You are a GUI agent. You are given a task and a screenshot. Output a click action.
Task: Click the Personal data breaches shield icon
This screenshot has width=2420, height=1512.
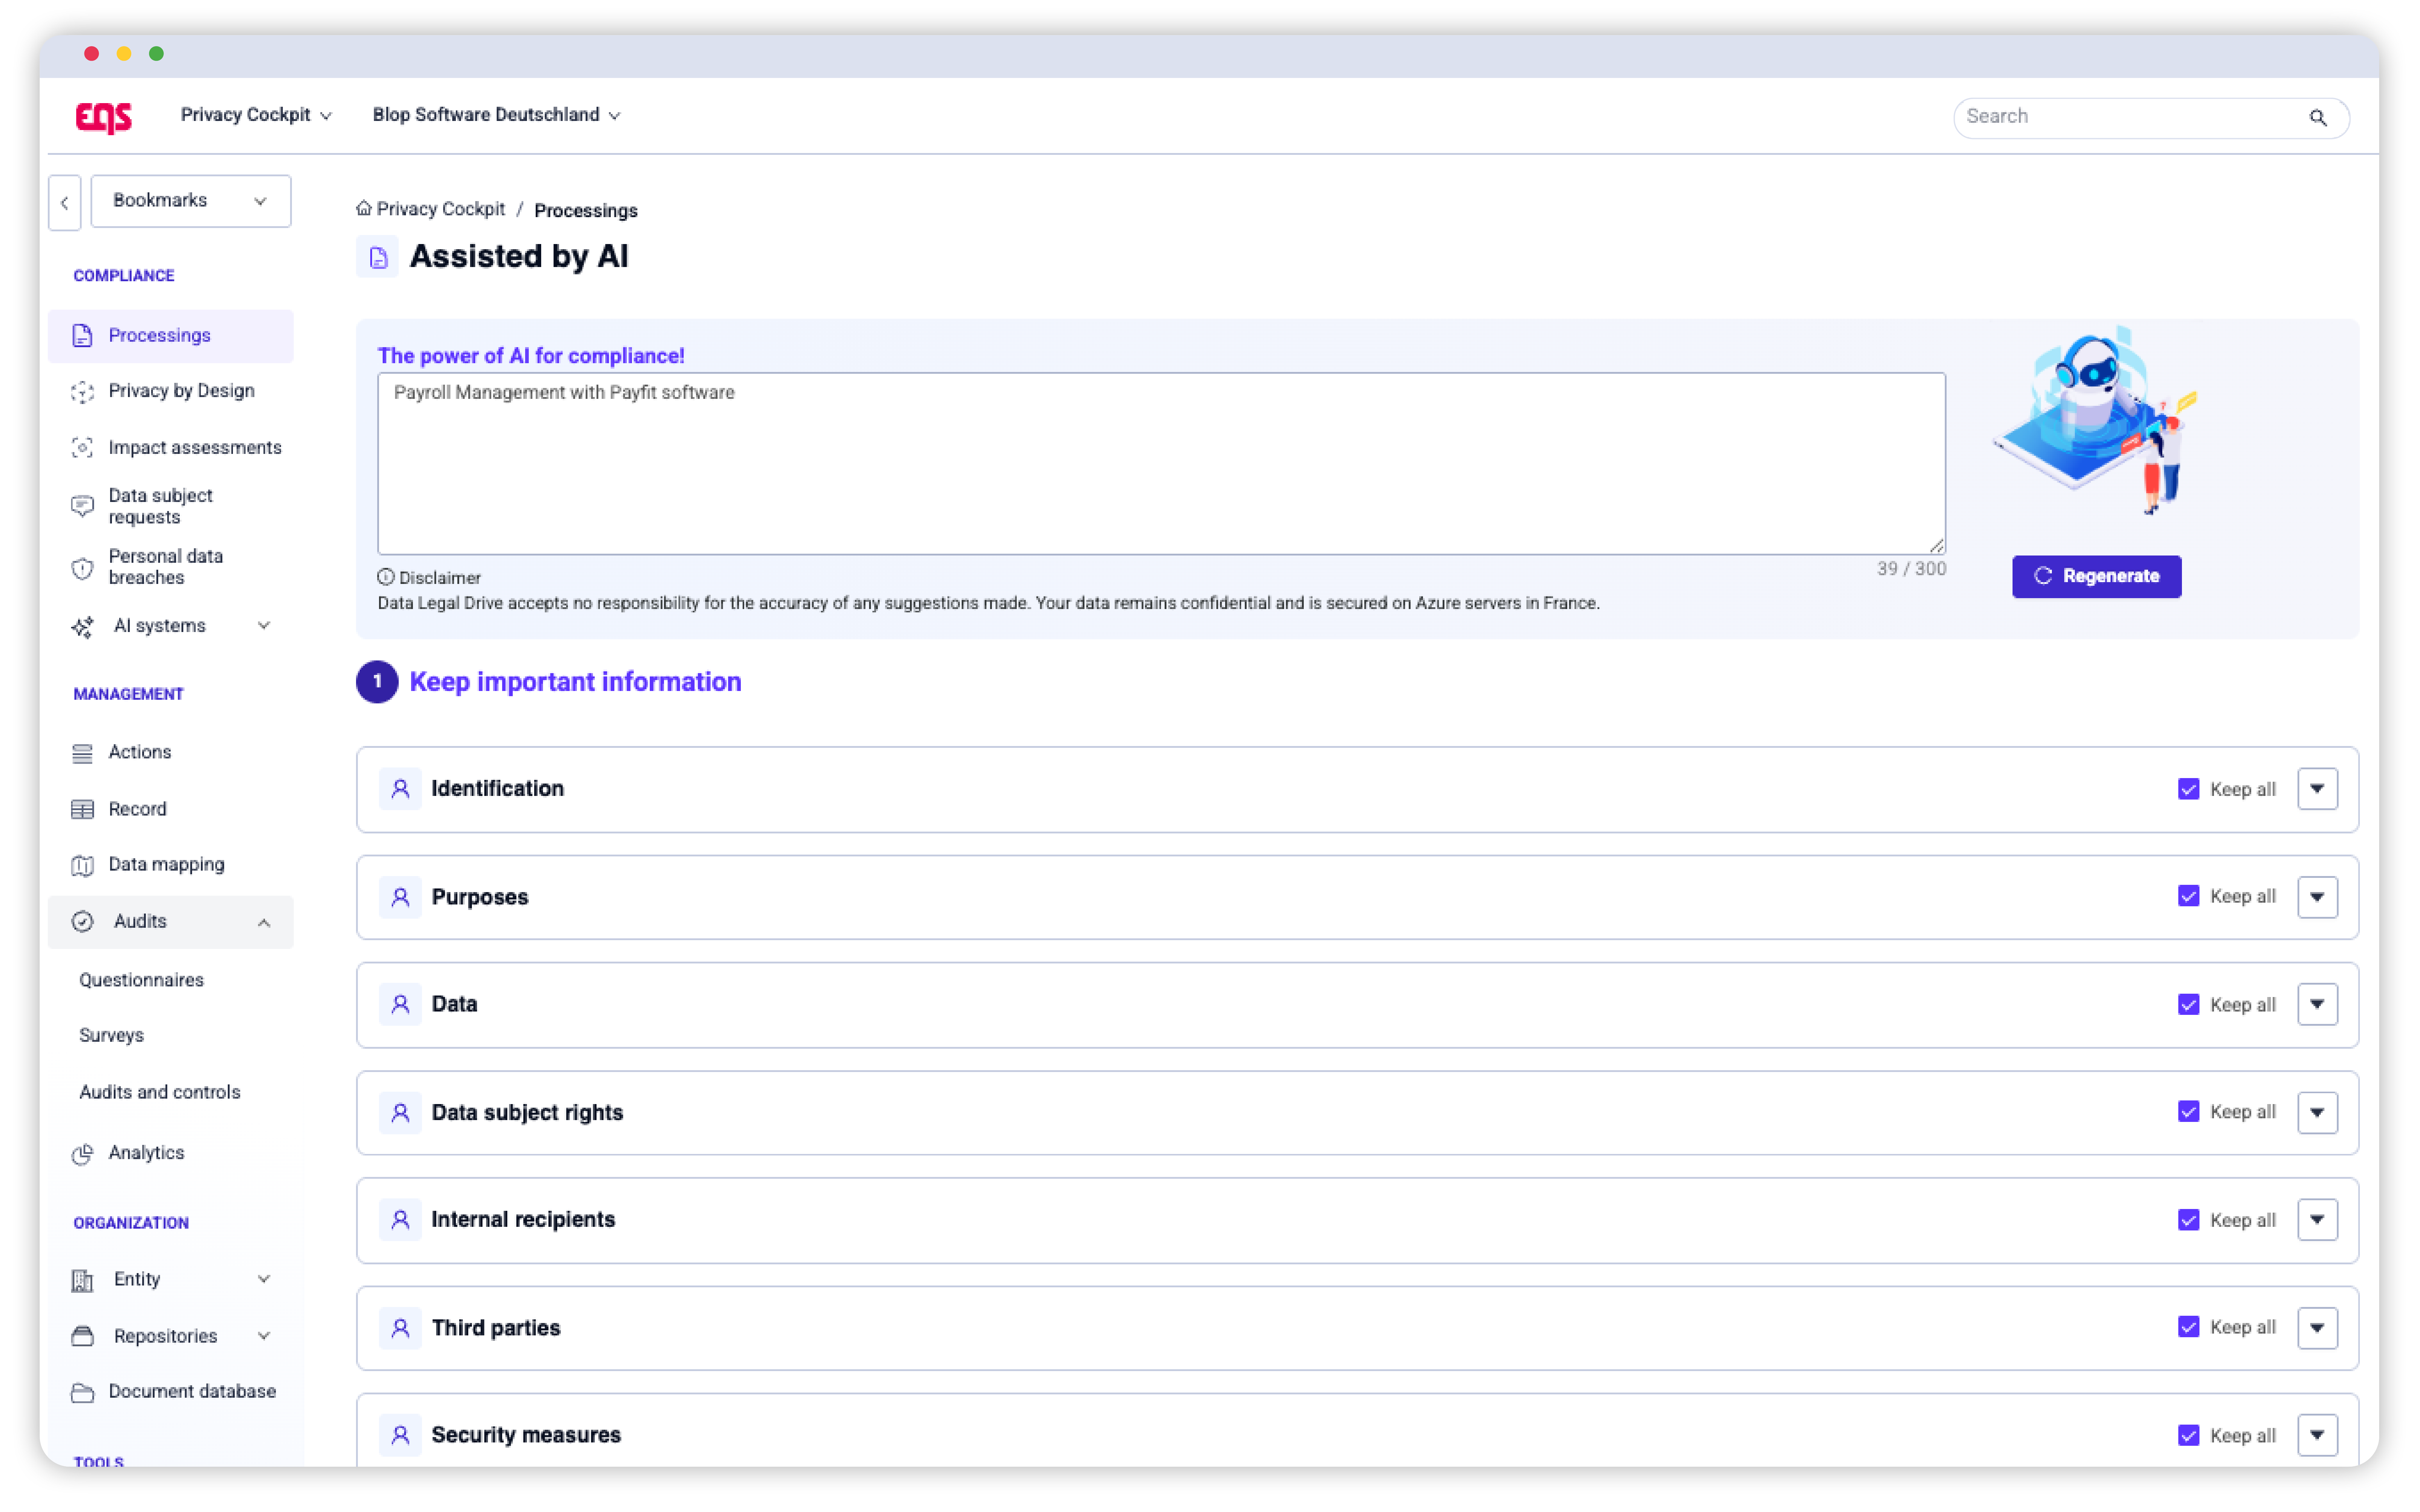[x=82, y=568]
